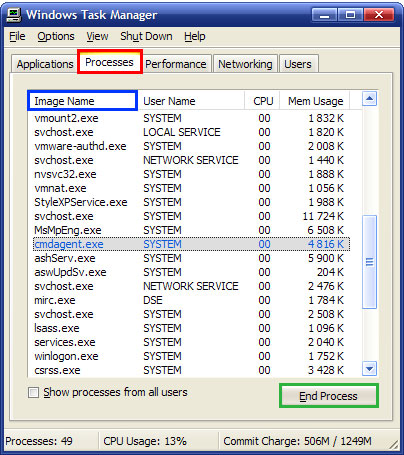Click the Task Manager title bar icon
Viewport: 404px width, 455px height.
point(14,15)
